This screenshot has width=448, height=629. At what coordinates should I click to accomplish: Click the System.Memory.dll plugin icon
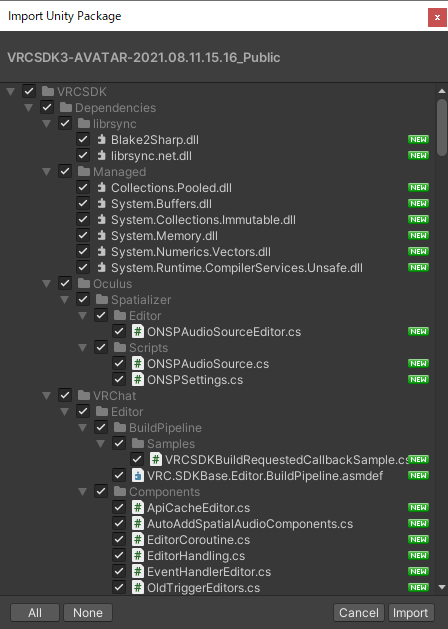(102, 235)
